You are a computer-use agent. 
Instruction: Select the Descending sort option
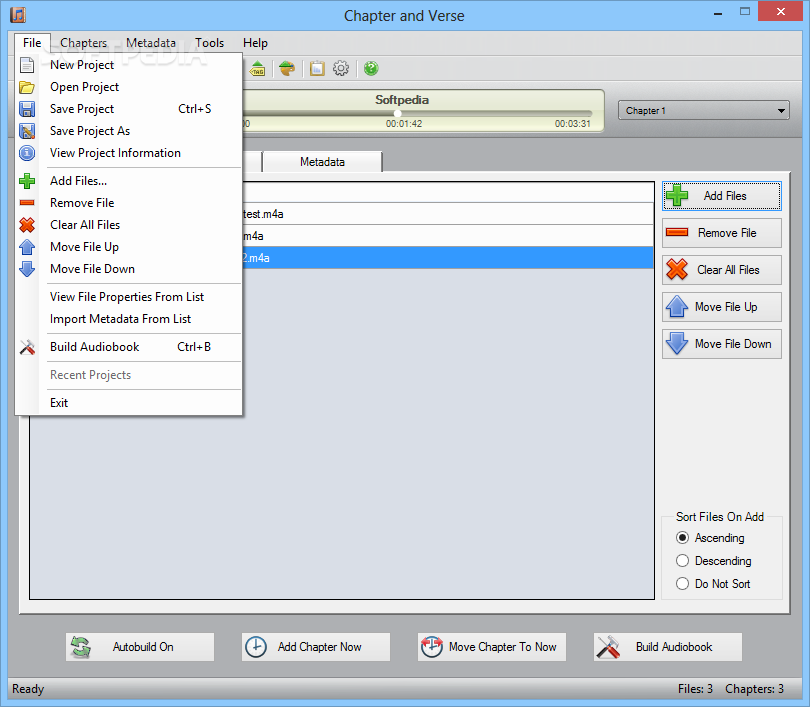coord(714,561)
